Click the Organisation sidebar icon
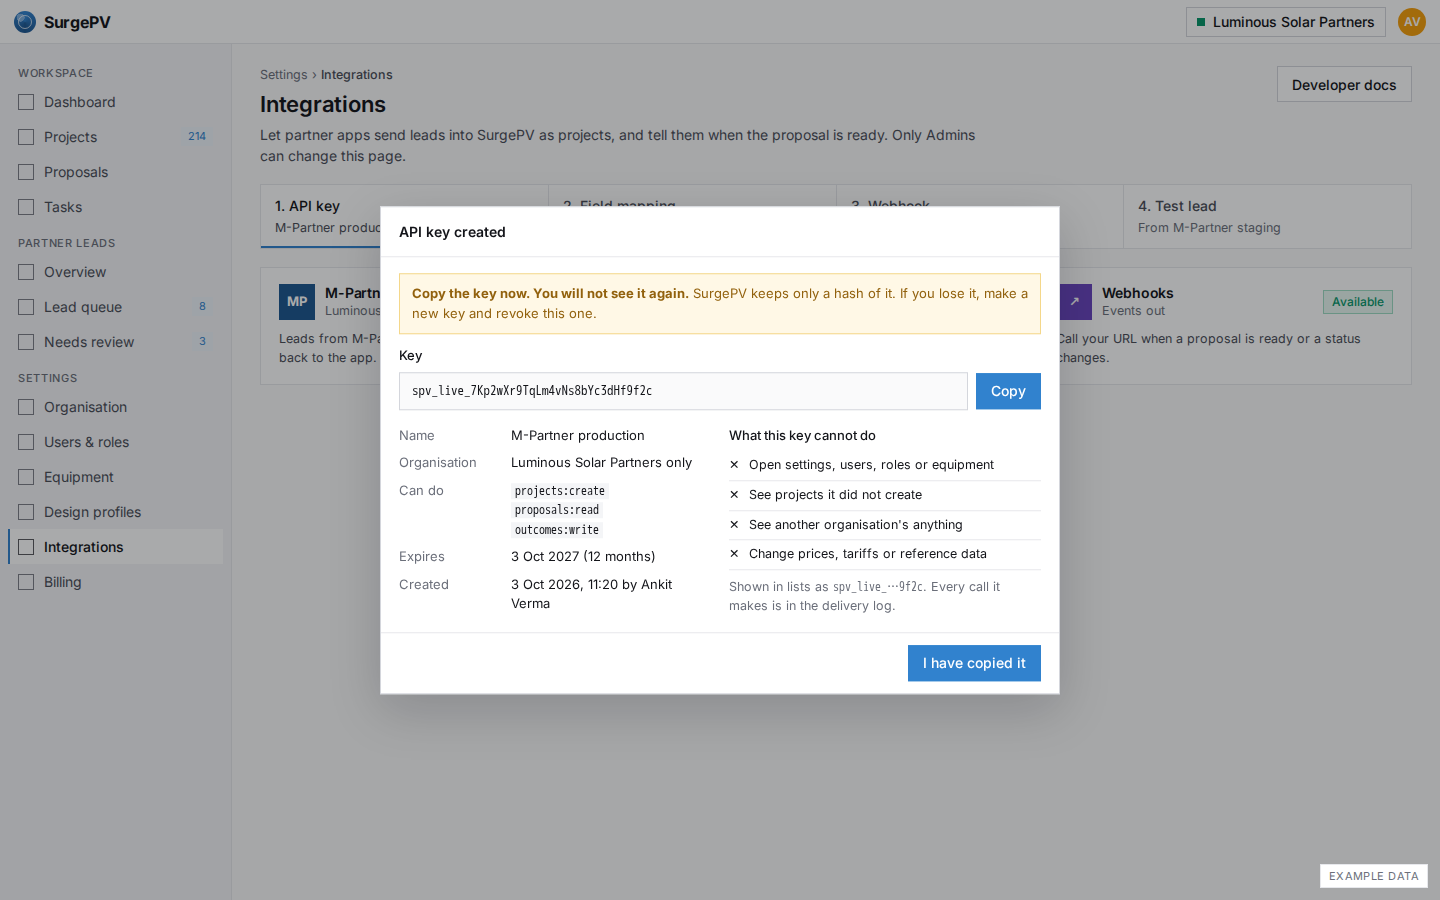This screenshot has height=900, width=1440. point(26,407)
